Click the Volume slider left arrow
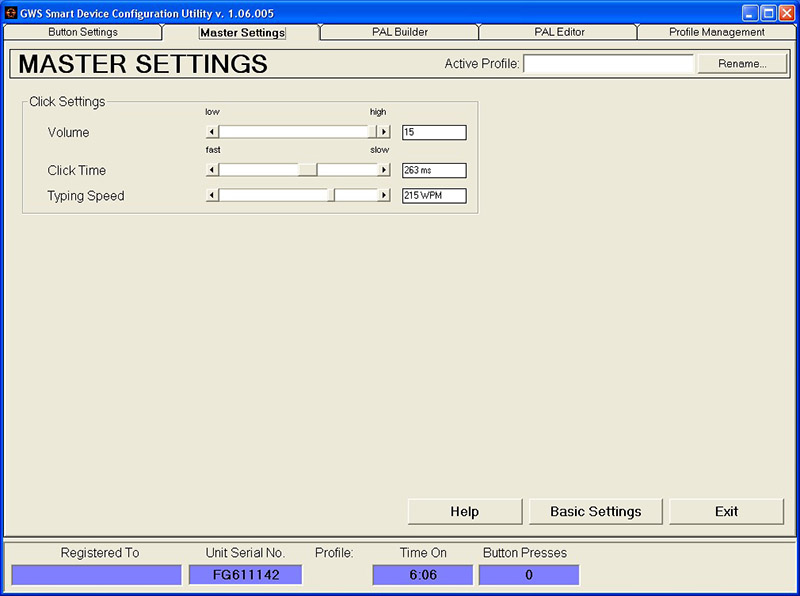This screenshot has width=800, height=596. pos(212,132)
